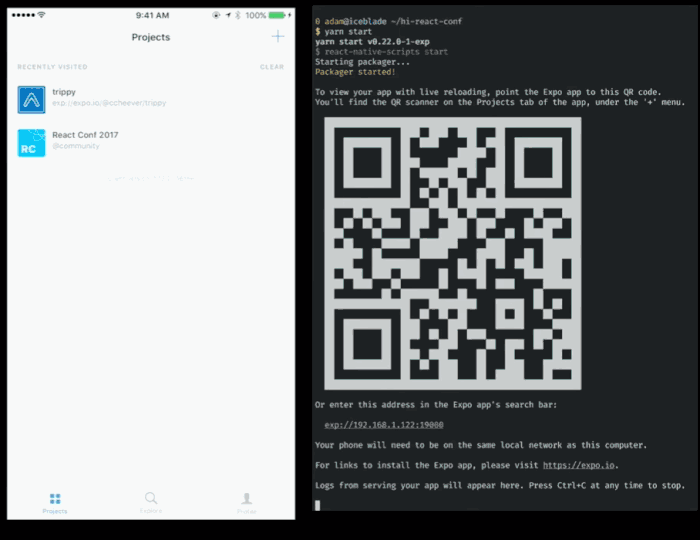The image size is (700, 540).
Task: Click the adam@iceblade prompt text
Action: (355, 21)
